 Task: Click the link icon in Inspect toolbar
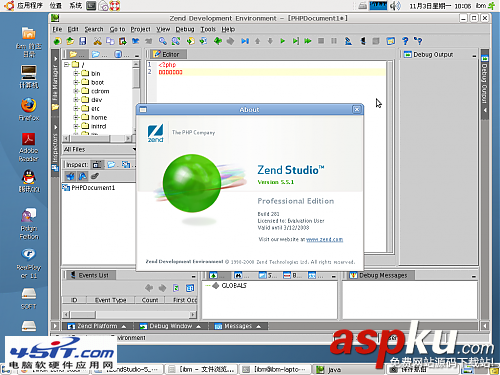click(95, 176)
